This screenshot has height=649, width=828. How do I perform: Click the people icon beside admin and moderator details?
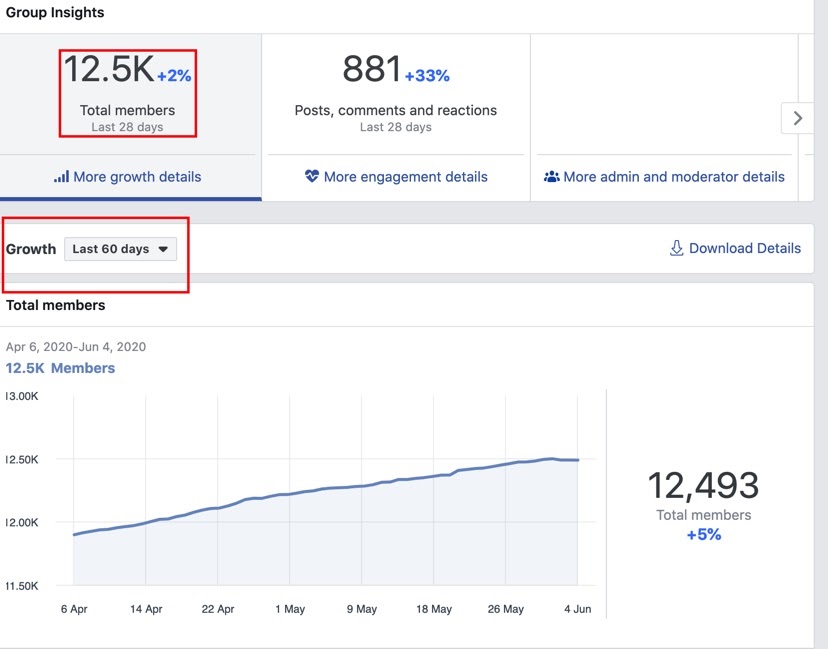coord(551,177)
